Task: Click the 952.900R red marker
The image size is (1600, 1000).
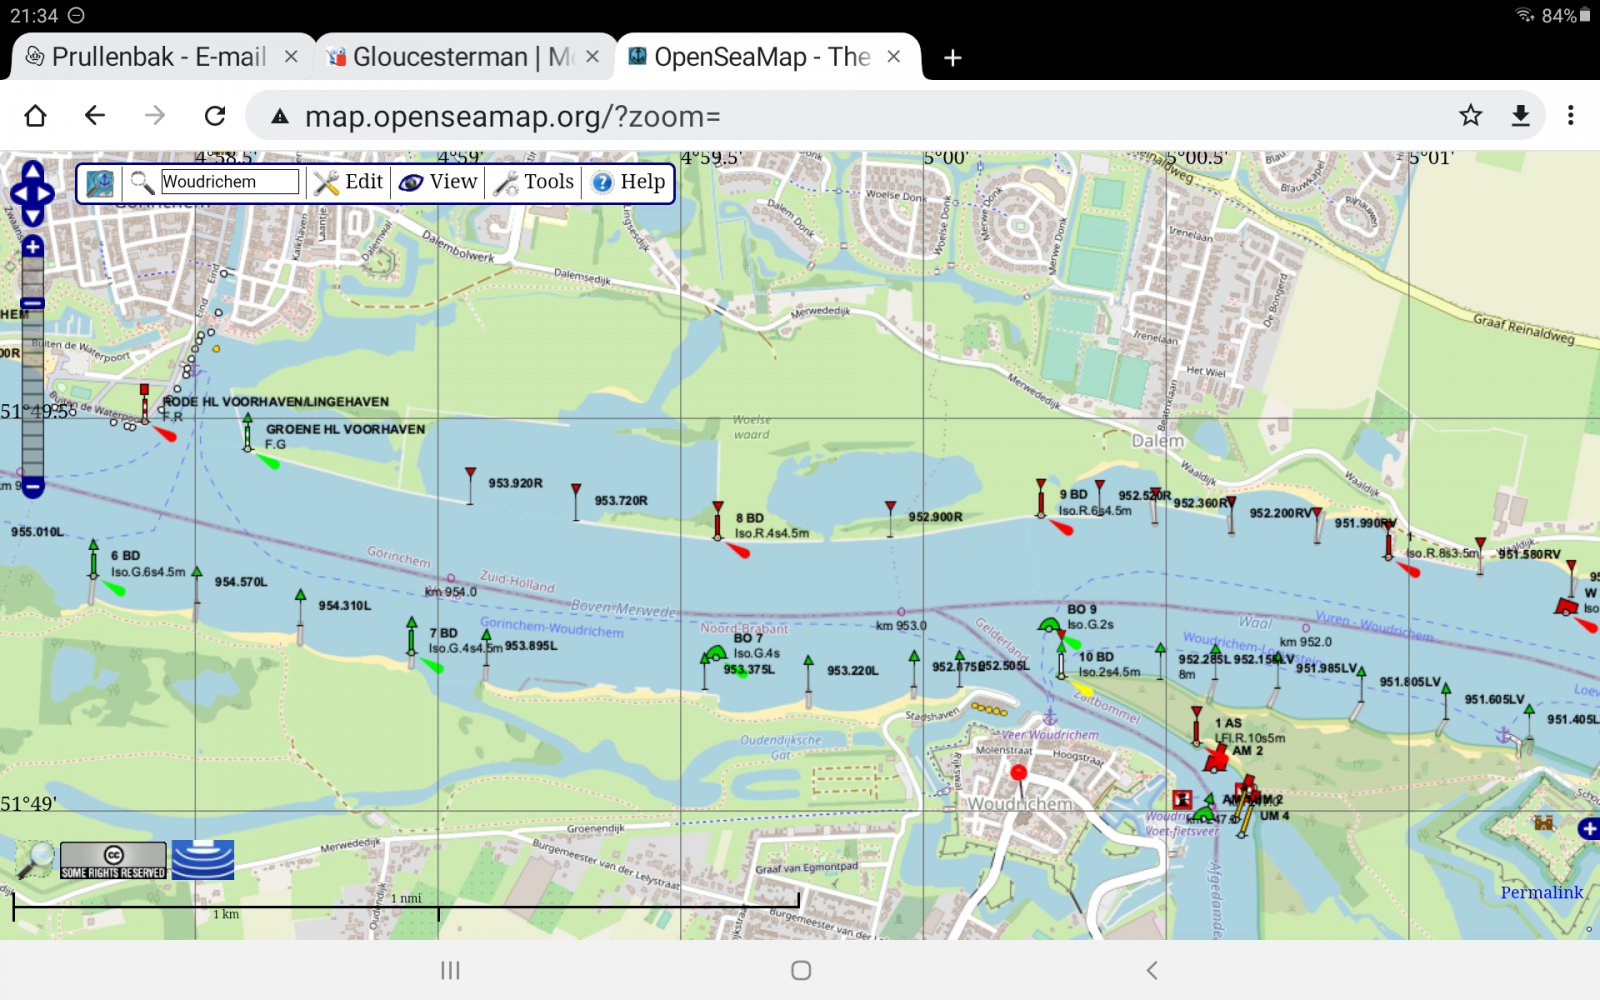Action: (891, 520)
